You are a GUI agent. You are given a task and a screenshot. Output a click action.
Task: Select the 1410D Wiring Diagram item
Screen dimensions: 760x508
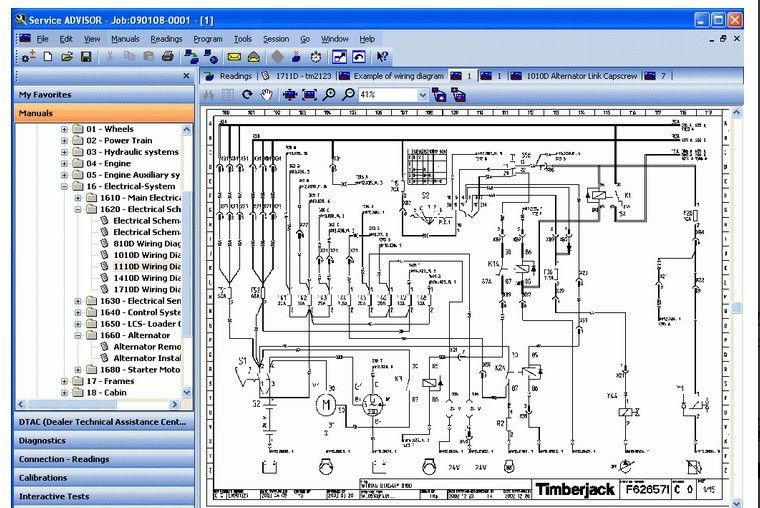(x=147, y=278)
